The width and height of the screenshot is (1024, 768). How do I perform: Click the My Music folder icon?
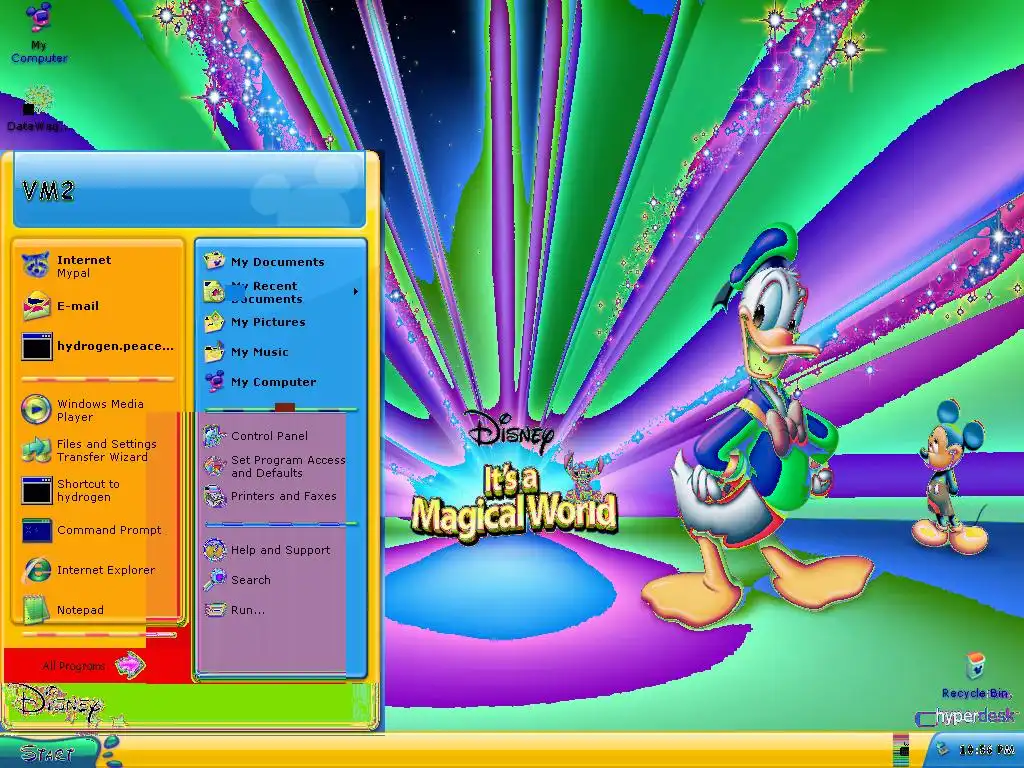[x=214, y=352]
